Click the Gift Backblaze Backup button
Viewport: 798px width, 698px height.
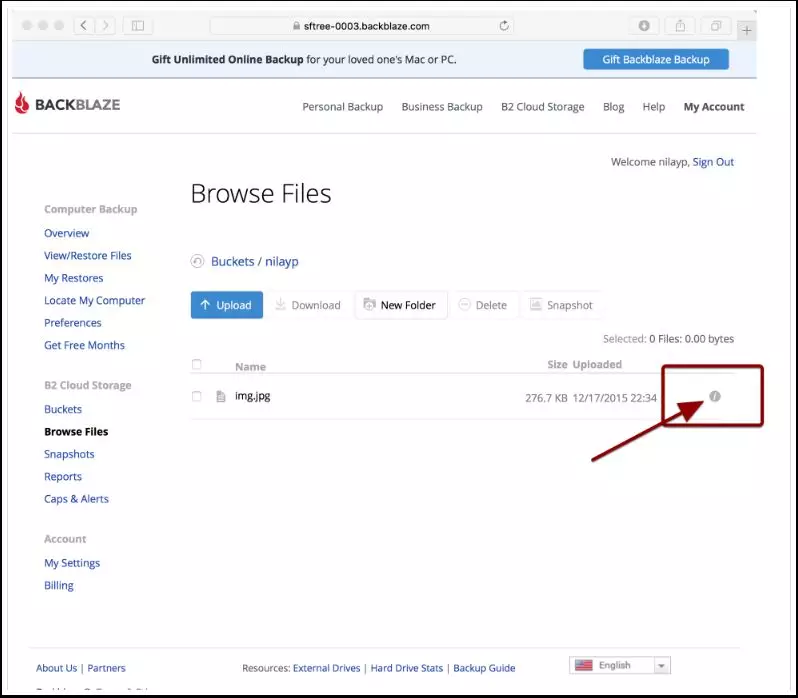point(656,60)
